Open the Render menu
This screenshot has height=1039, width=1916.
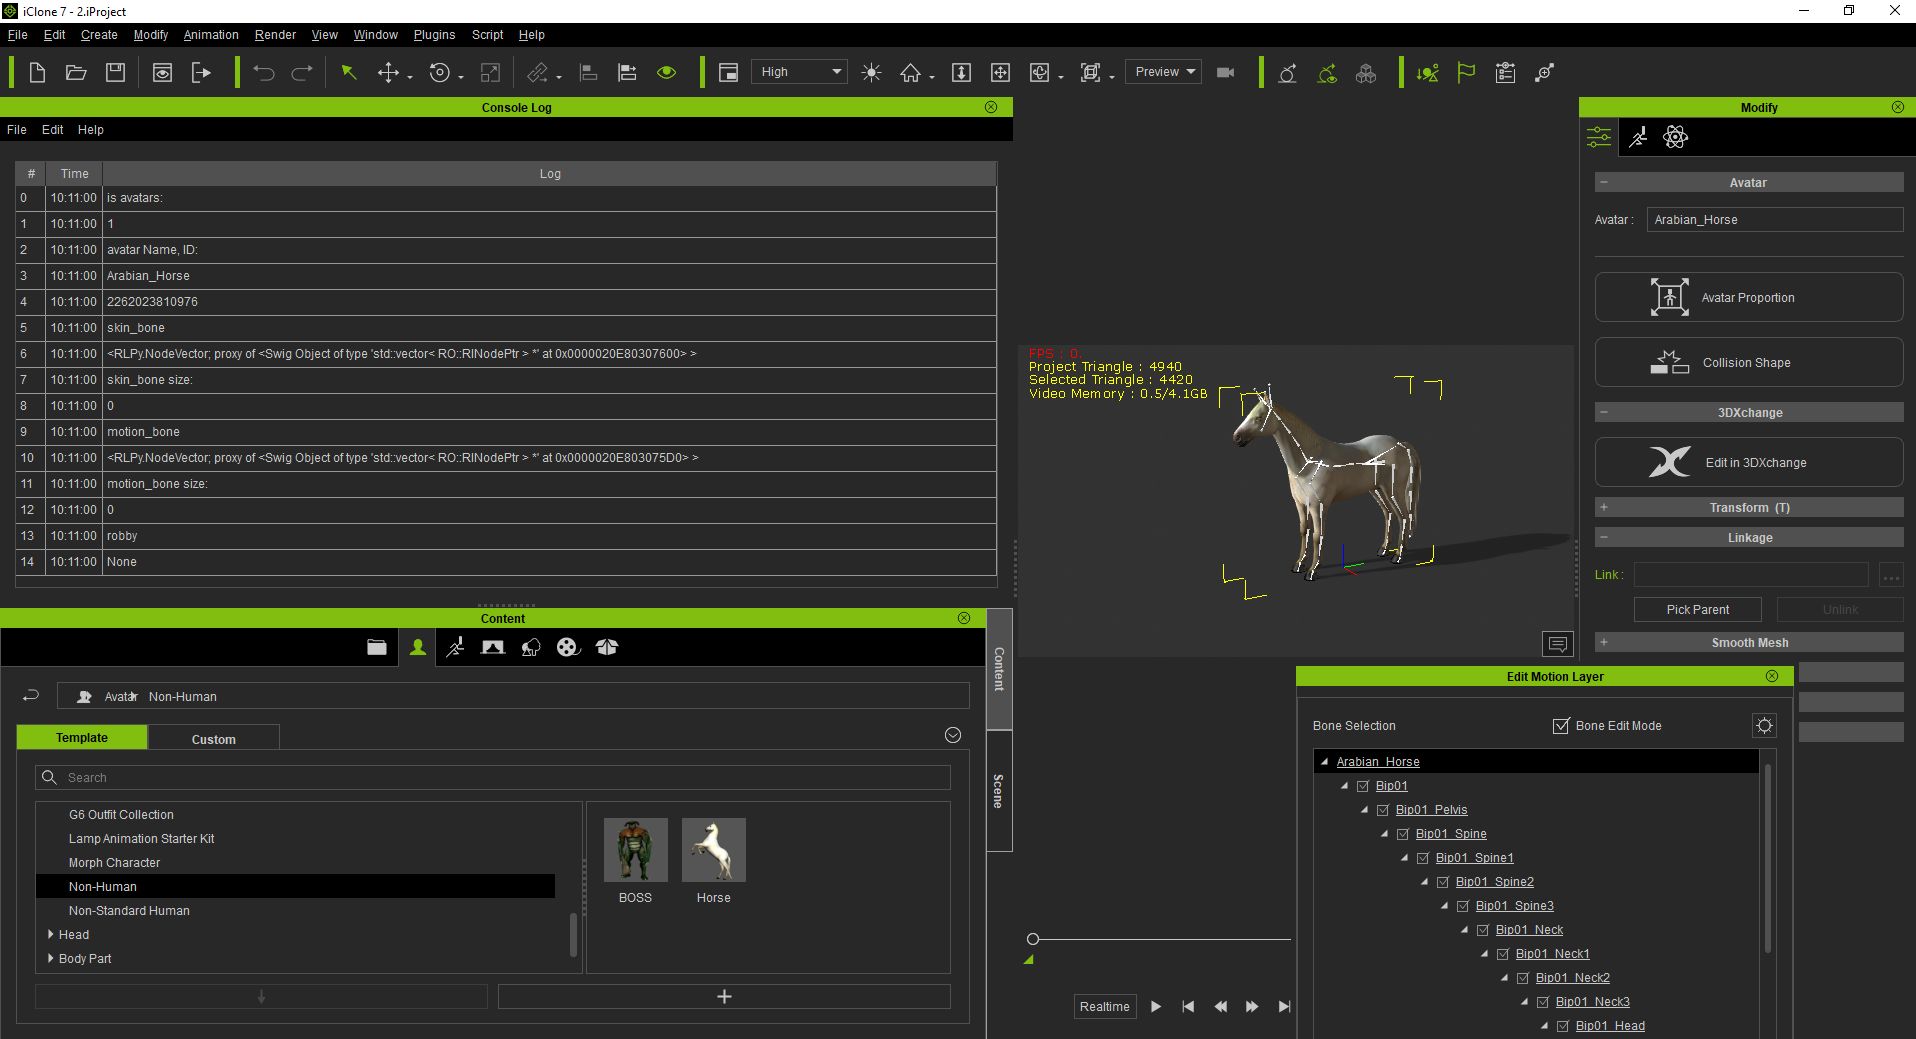(x=275, y=34)
